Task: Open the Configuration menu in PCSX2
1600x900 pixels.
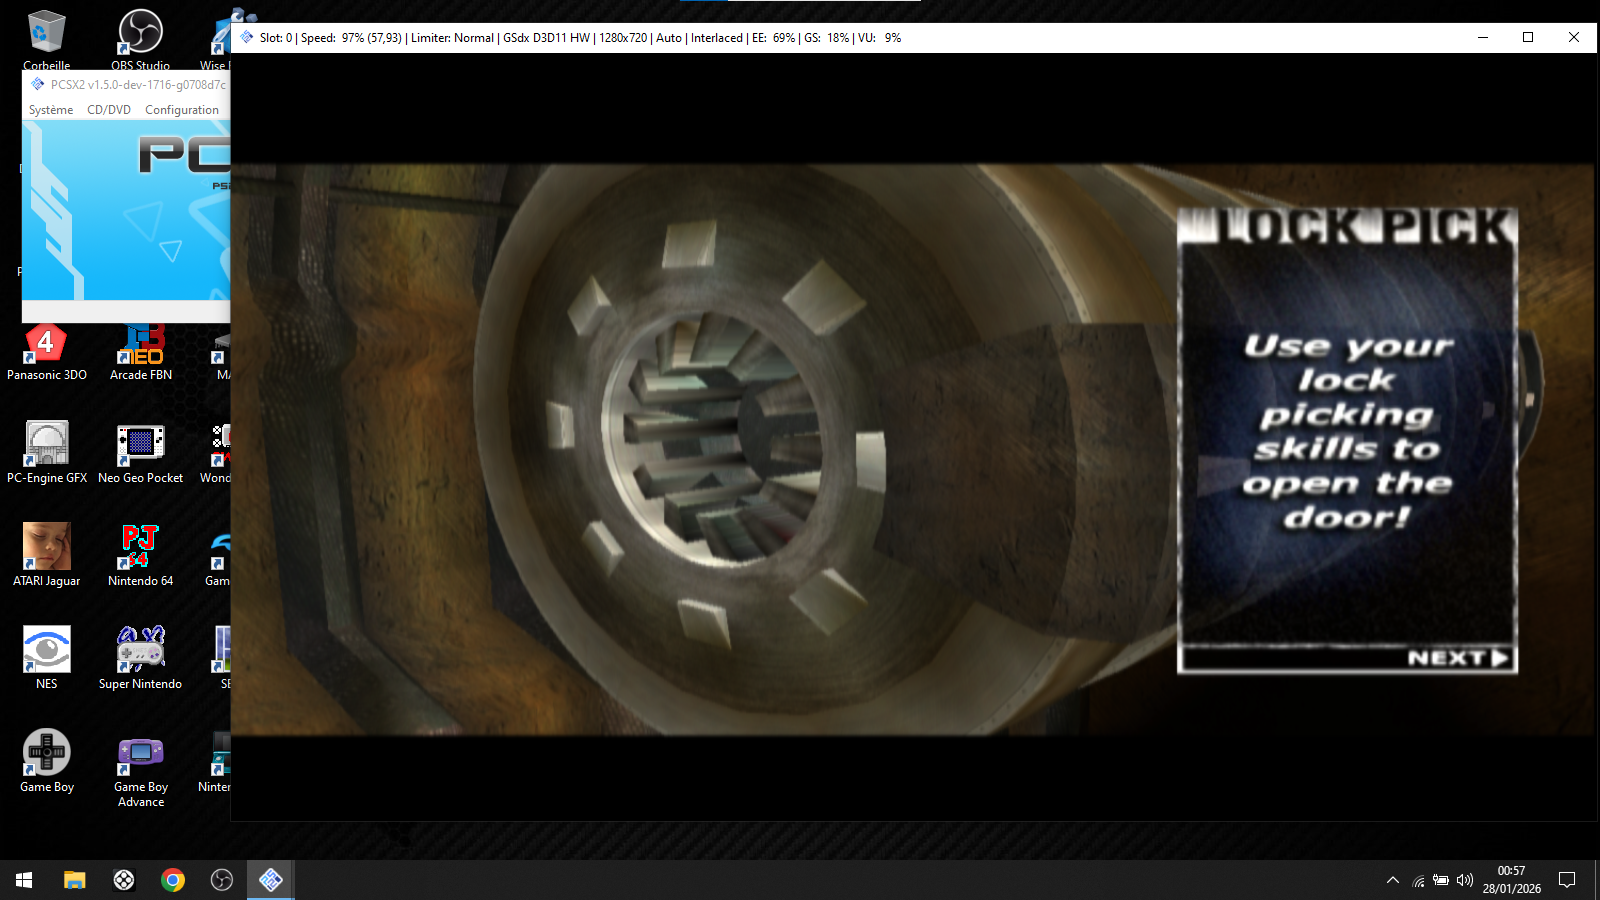Action: click(182, 110)
